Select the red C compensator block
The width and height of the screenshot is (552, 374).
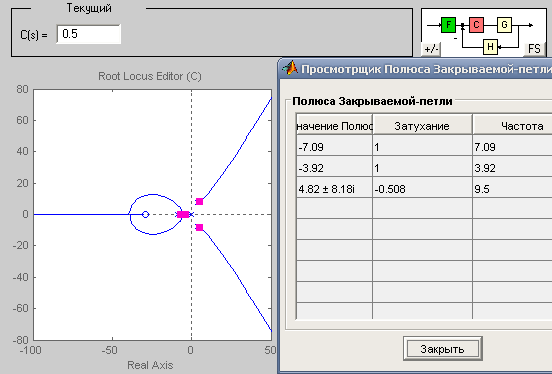point(476,25)
